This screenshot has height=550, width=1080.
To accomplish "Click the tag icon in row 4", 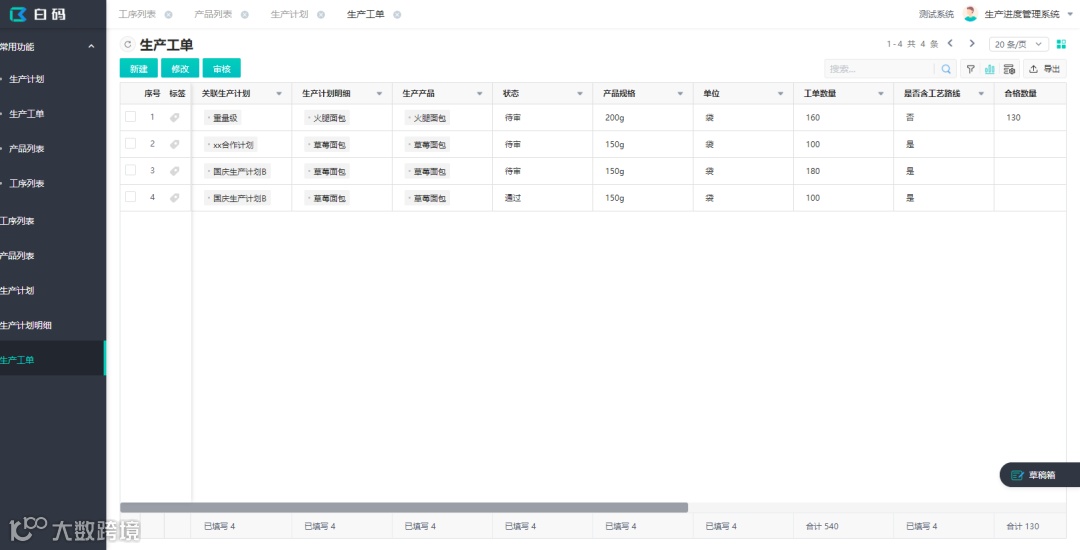I will click(x=175, y=198).
